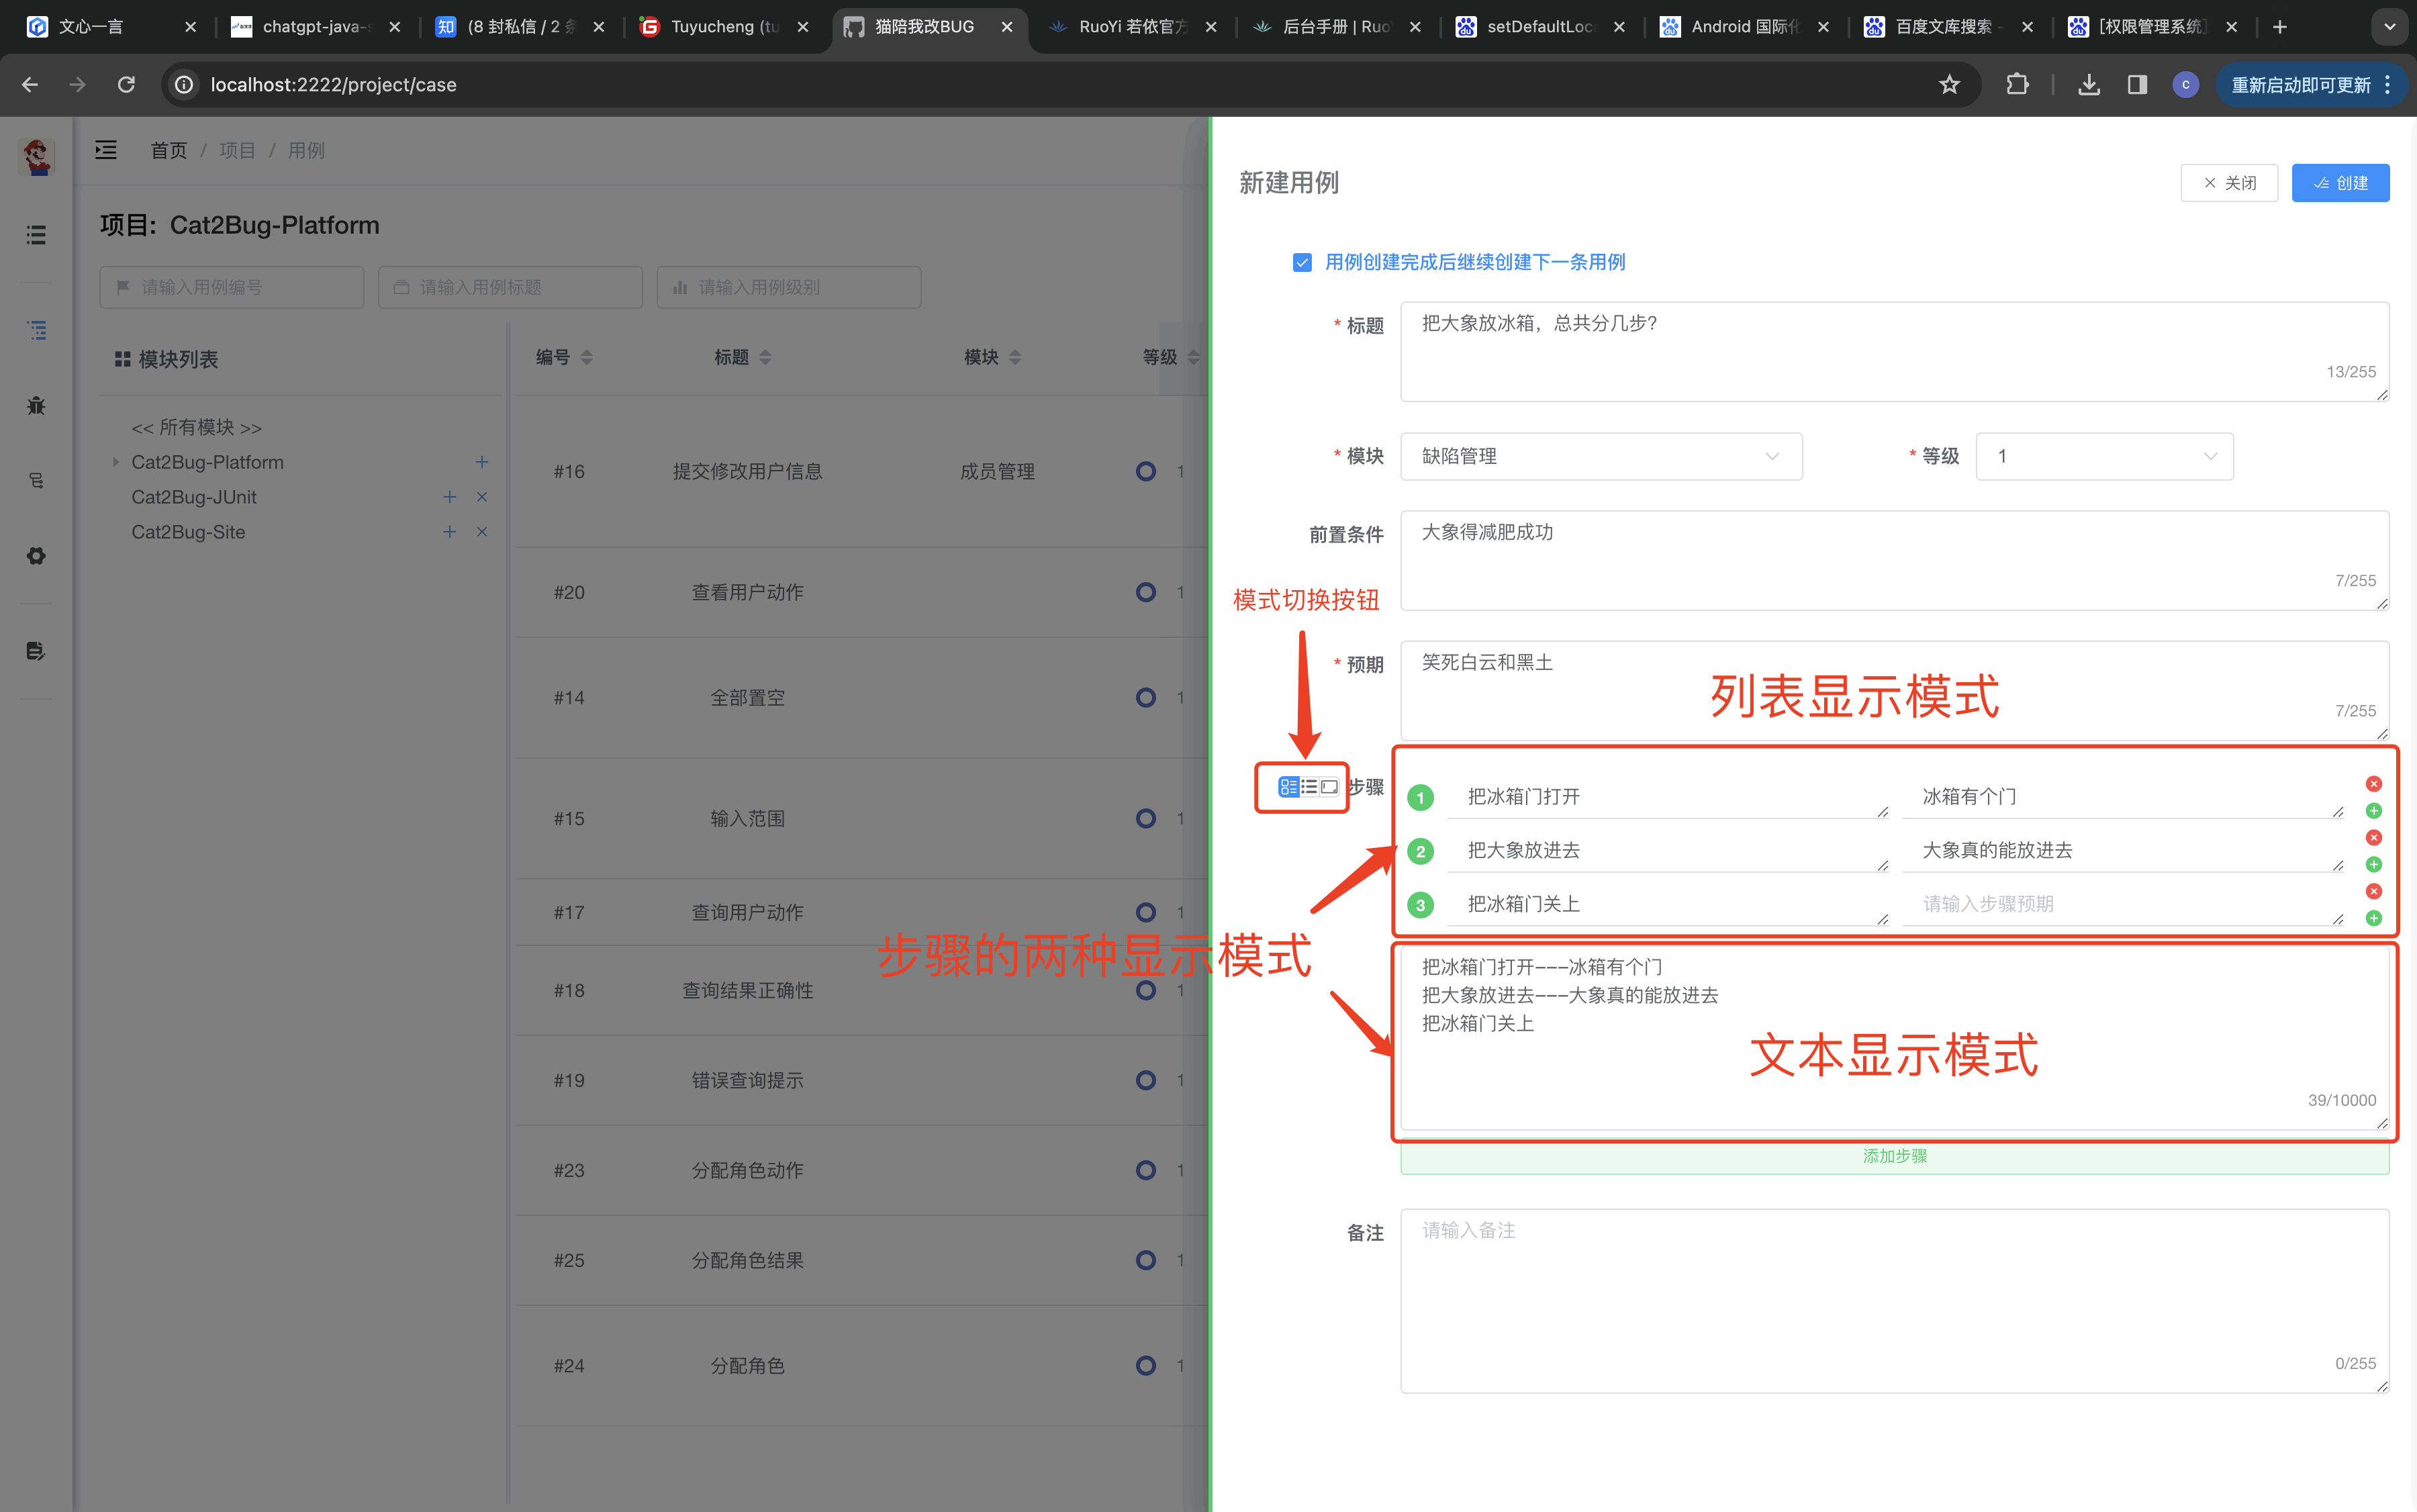This screenshot has width=2417, height=1512.
Task: Open the case list icon in sidebar
Action: click(x=36, y=330)
